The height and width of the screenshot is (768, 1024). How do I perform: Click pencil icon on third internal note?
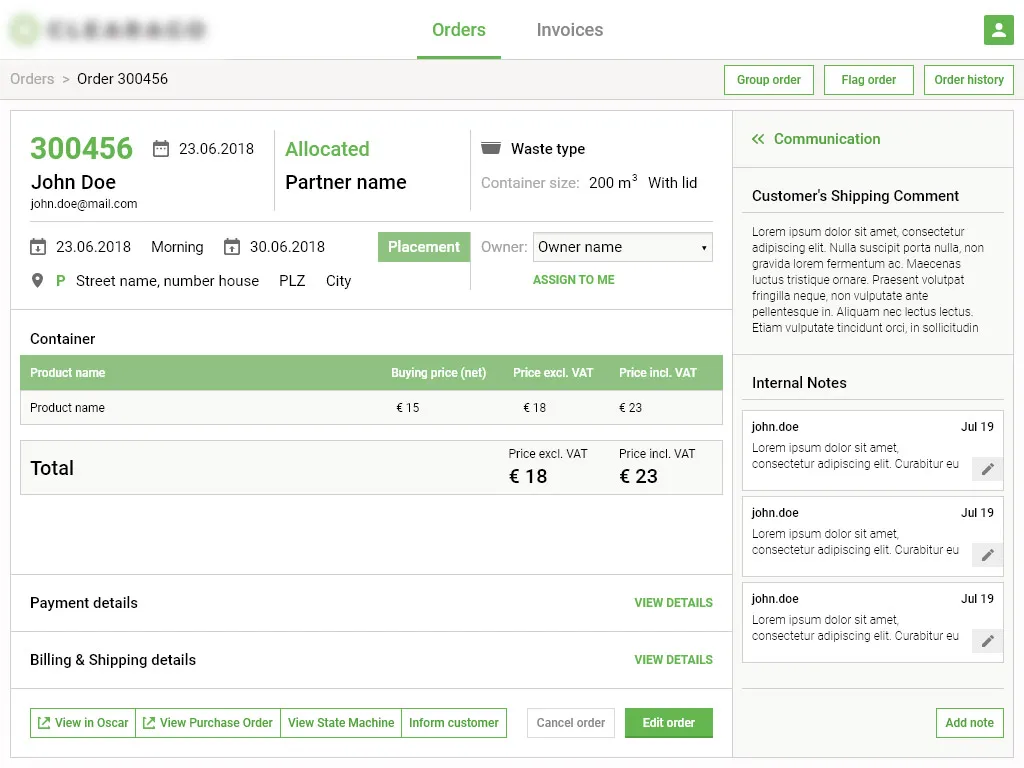click(x=987, y=641)
